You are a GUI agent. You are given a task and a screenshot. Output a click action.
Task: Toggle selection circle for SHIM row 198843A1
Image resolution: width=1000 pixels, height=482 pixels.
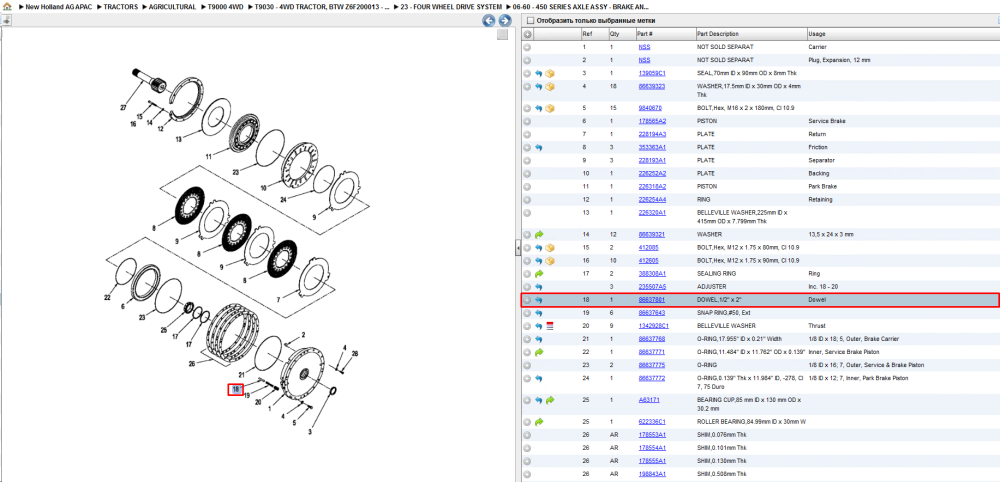tap(527, 474)
